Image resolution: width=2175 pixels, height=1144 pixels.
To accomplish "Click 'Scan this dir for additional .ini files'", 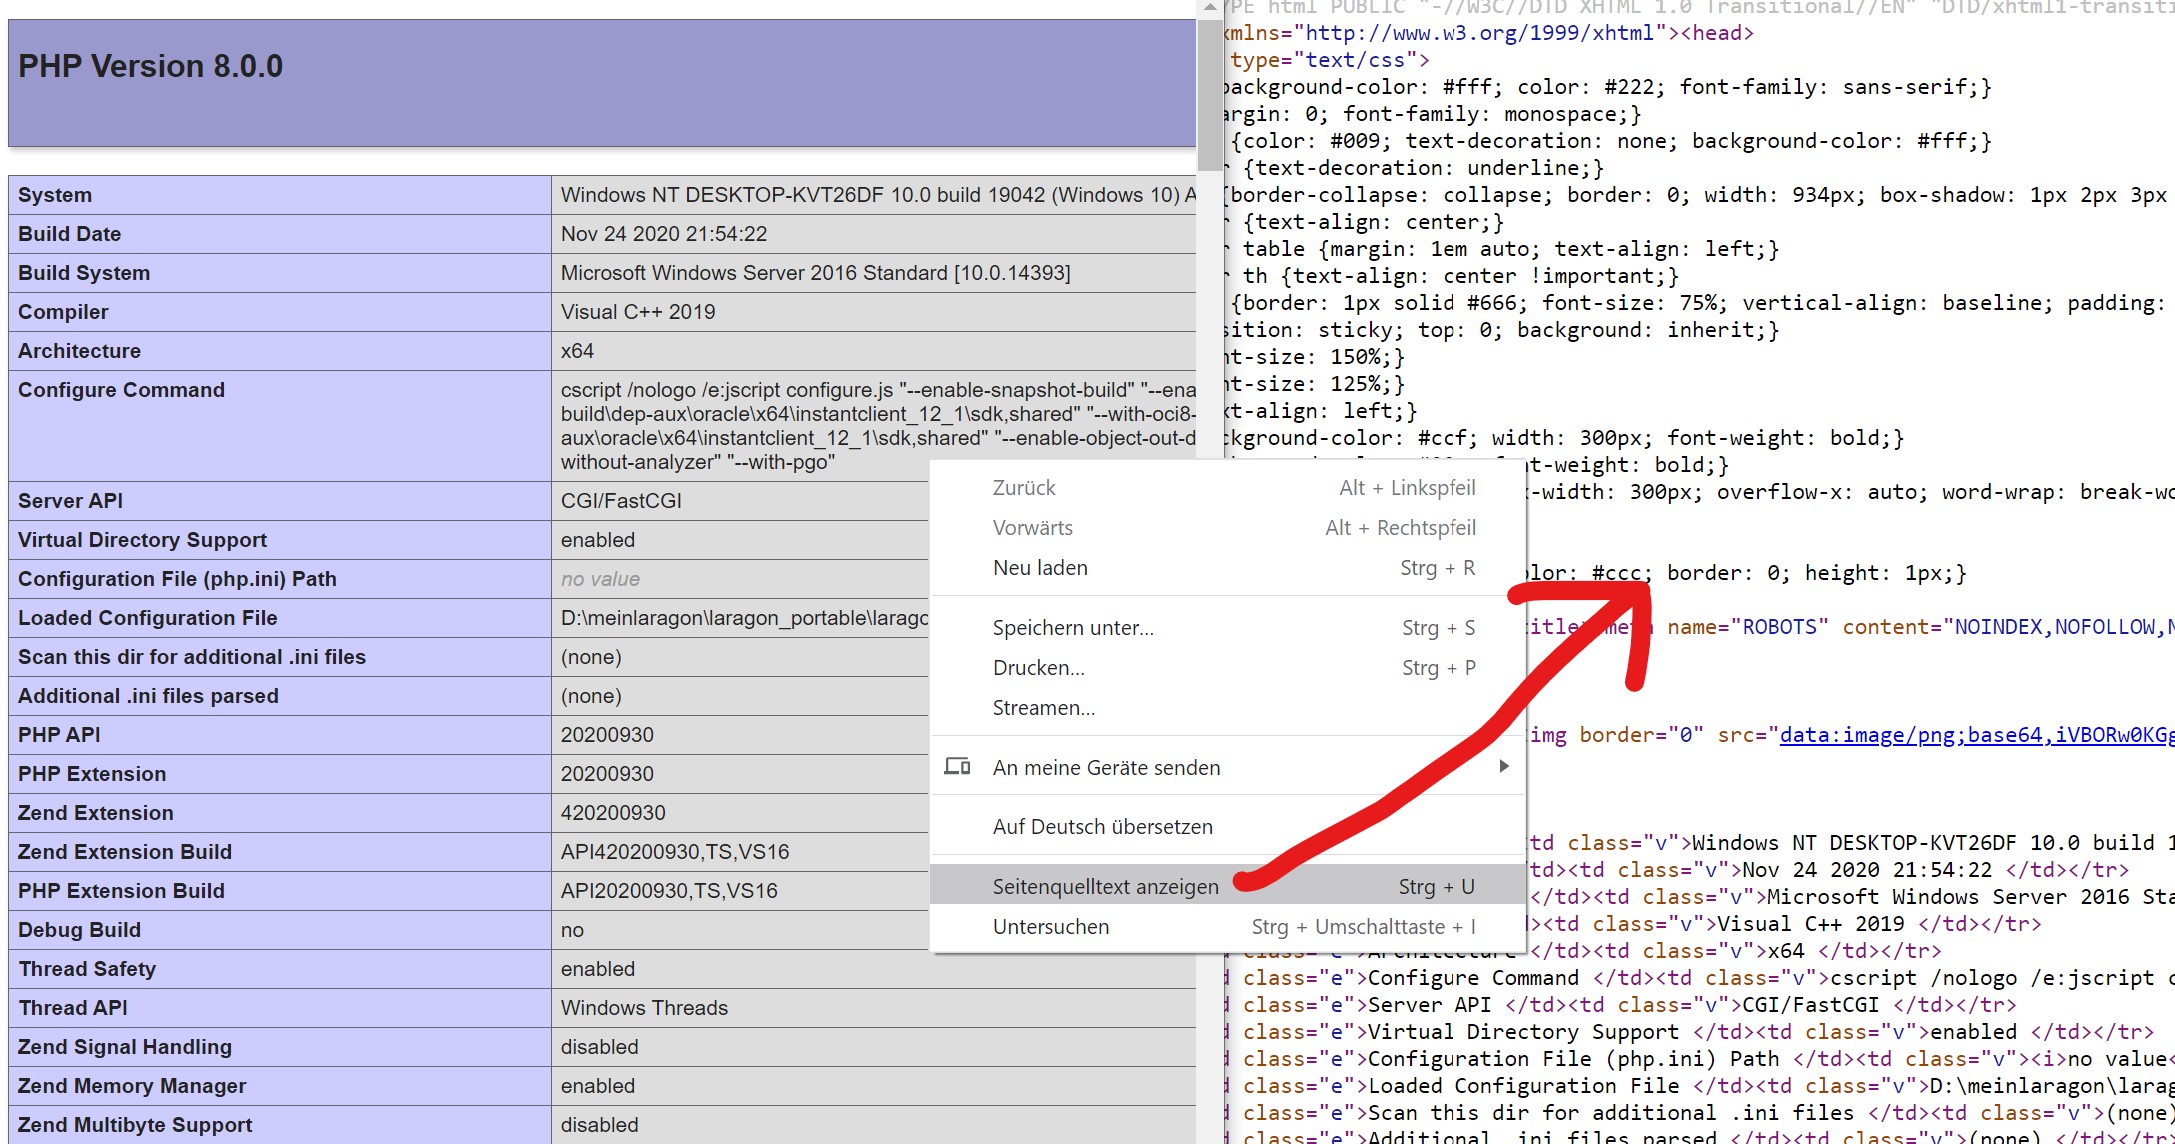I will click(x=192, y=657).
